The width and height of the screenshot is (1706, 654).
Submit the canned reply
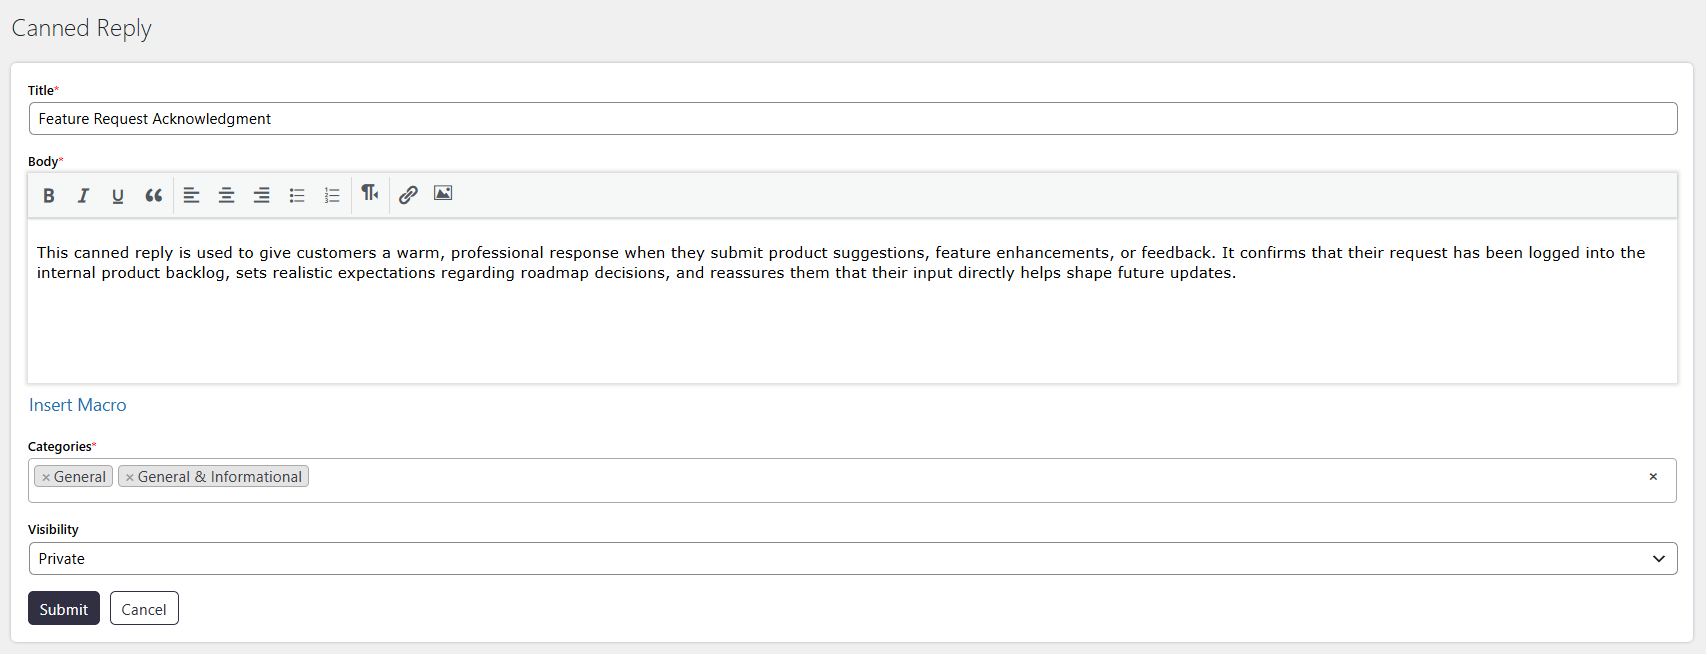tap(64, 609)
